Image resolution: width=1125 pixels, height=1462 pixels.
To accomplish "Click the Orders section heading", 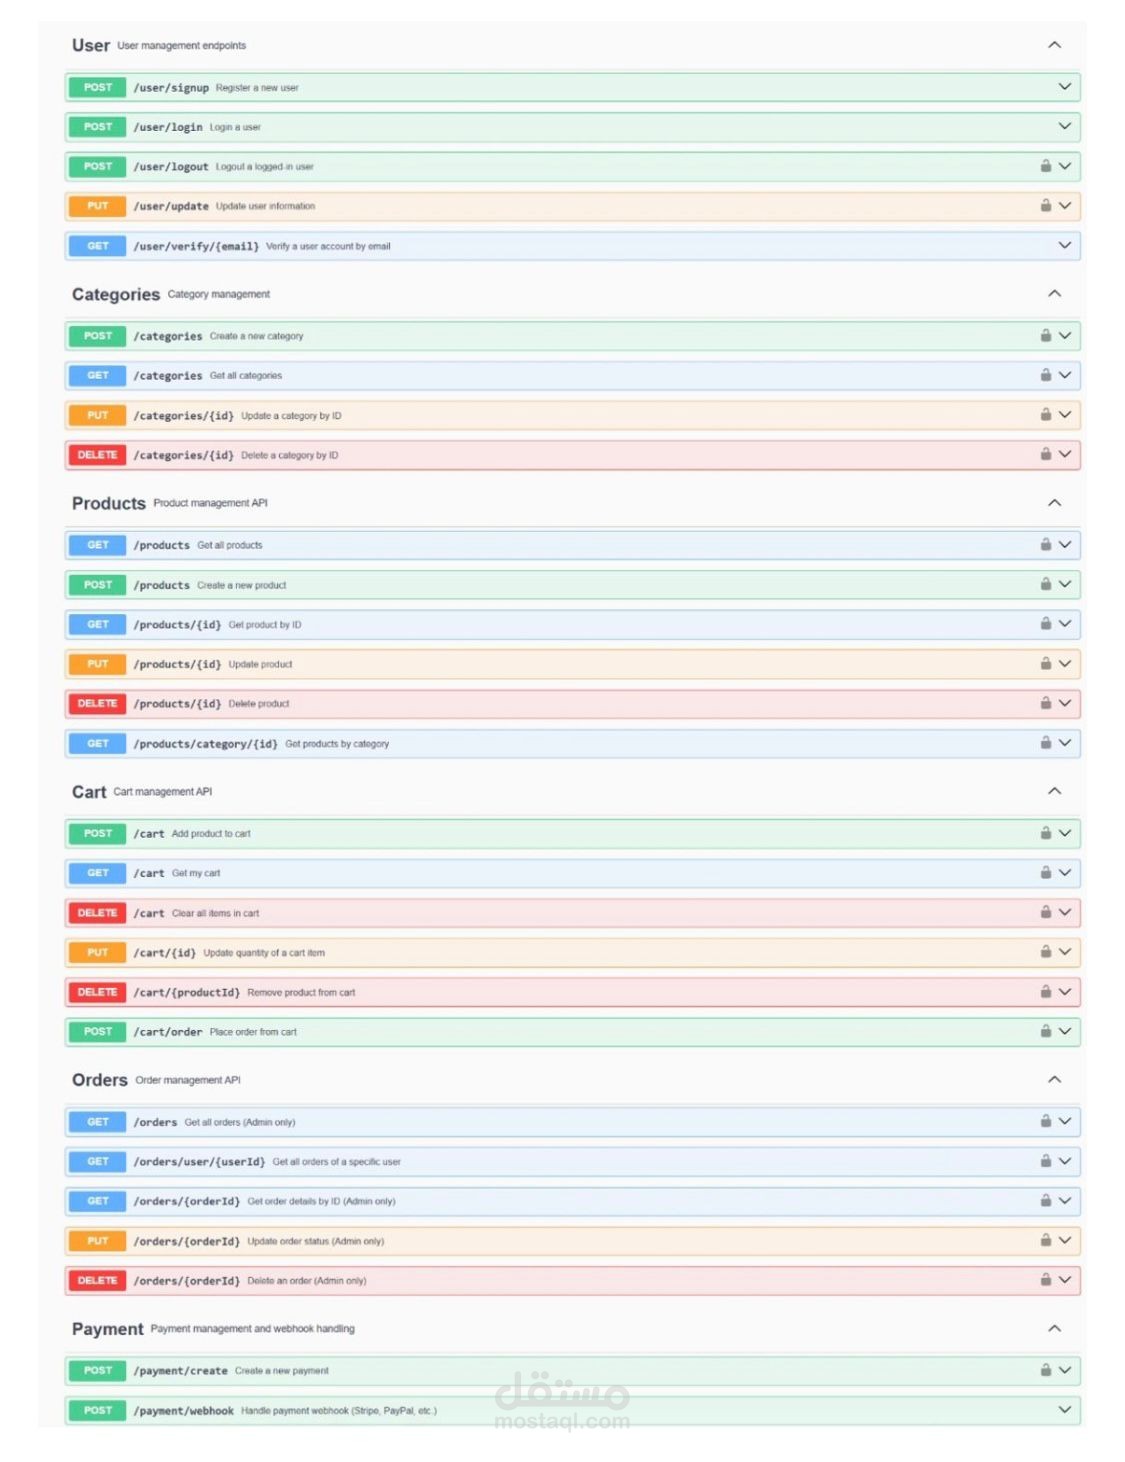I will tap(100, 1080).
